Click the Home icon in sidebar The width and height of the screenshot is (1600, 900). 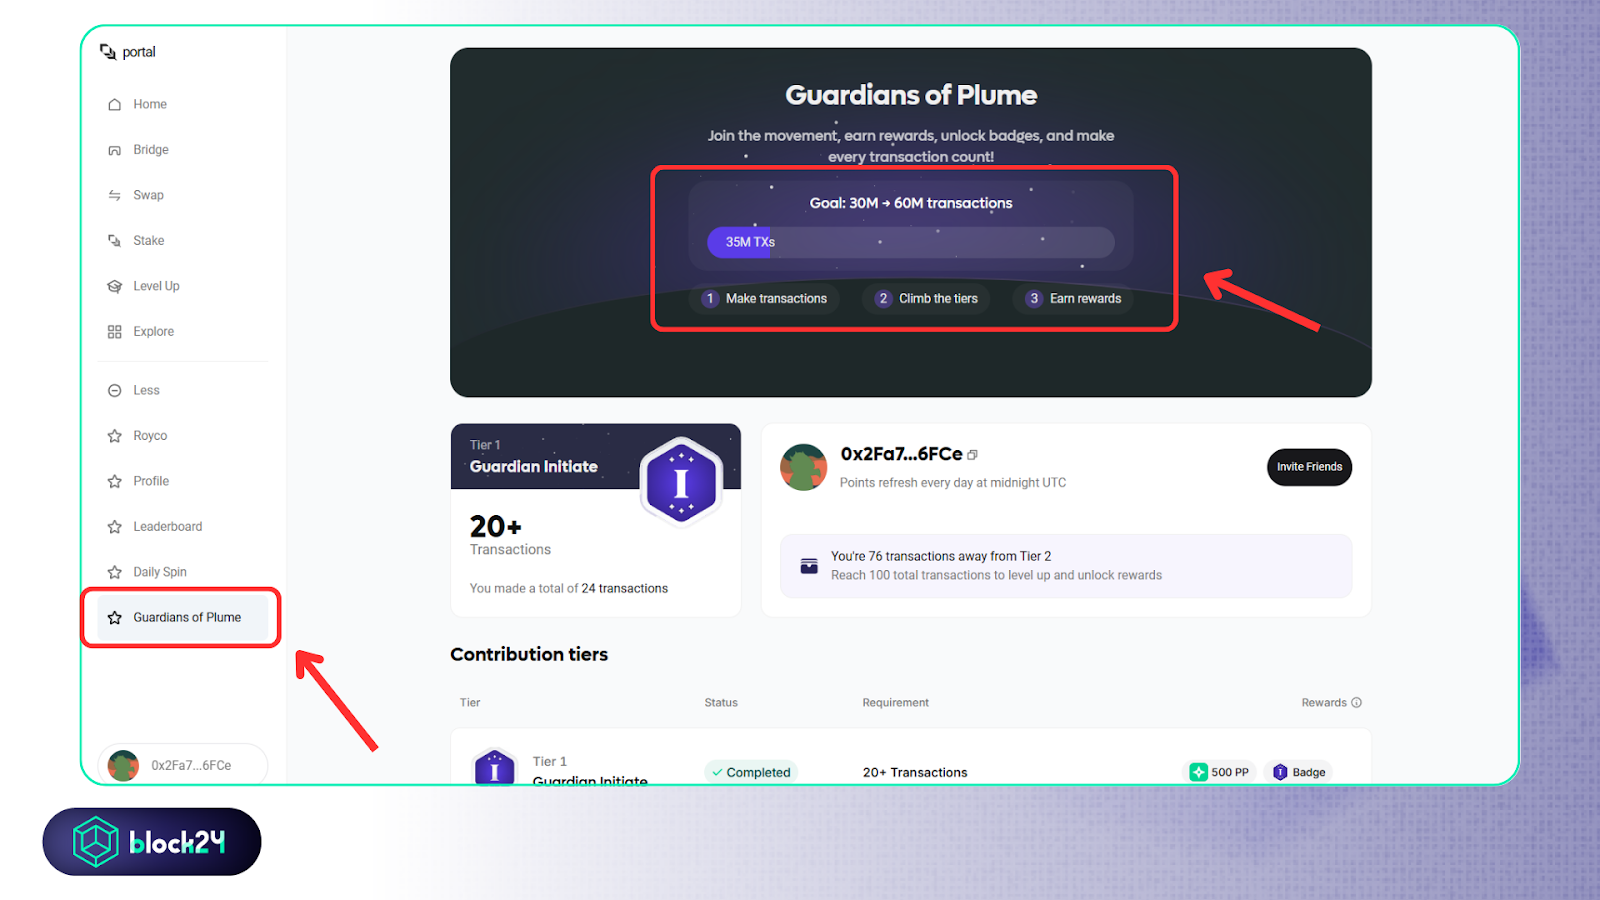pyautogui.click(x=115, y=105)
